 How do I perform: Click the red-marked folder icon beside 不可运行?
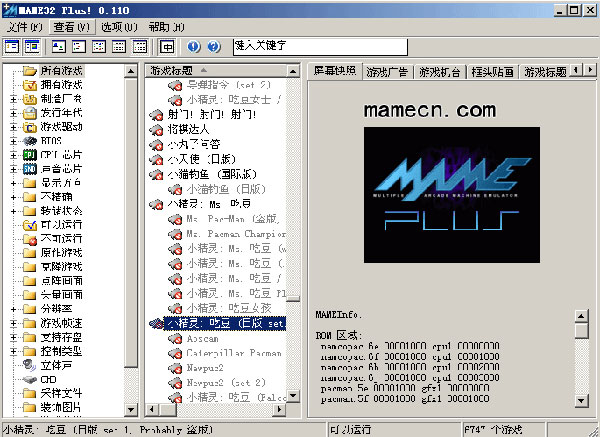[29, 239]
